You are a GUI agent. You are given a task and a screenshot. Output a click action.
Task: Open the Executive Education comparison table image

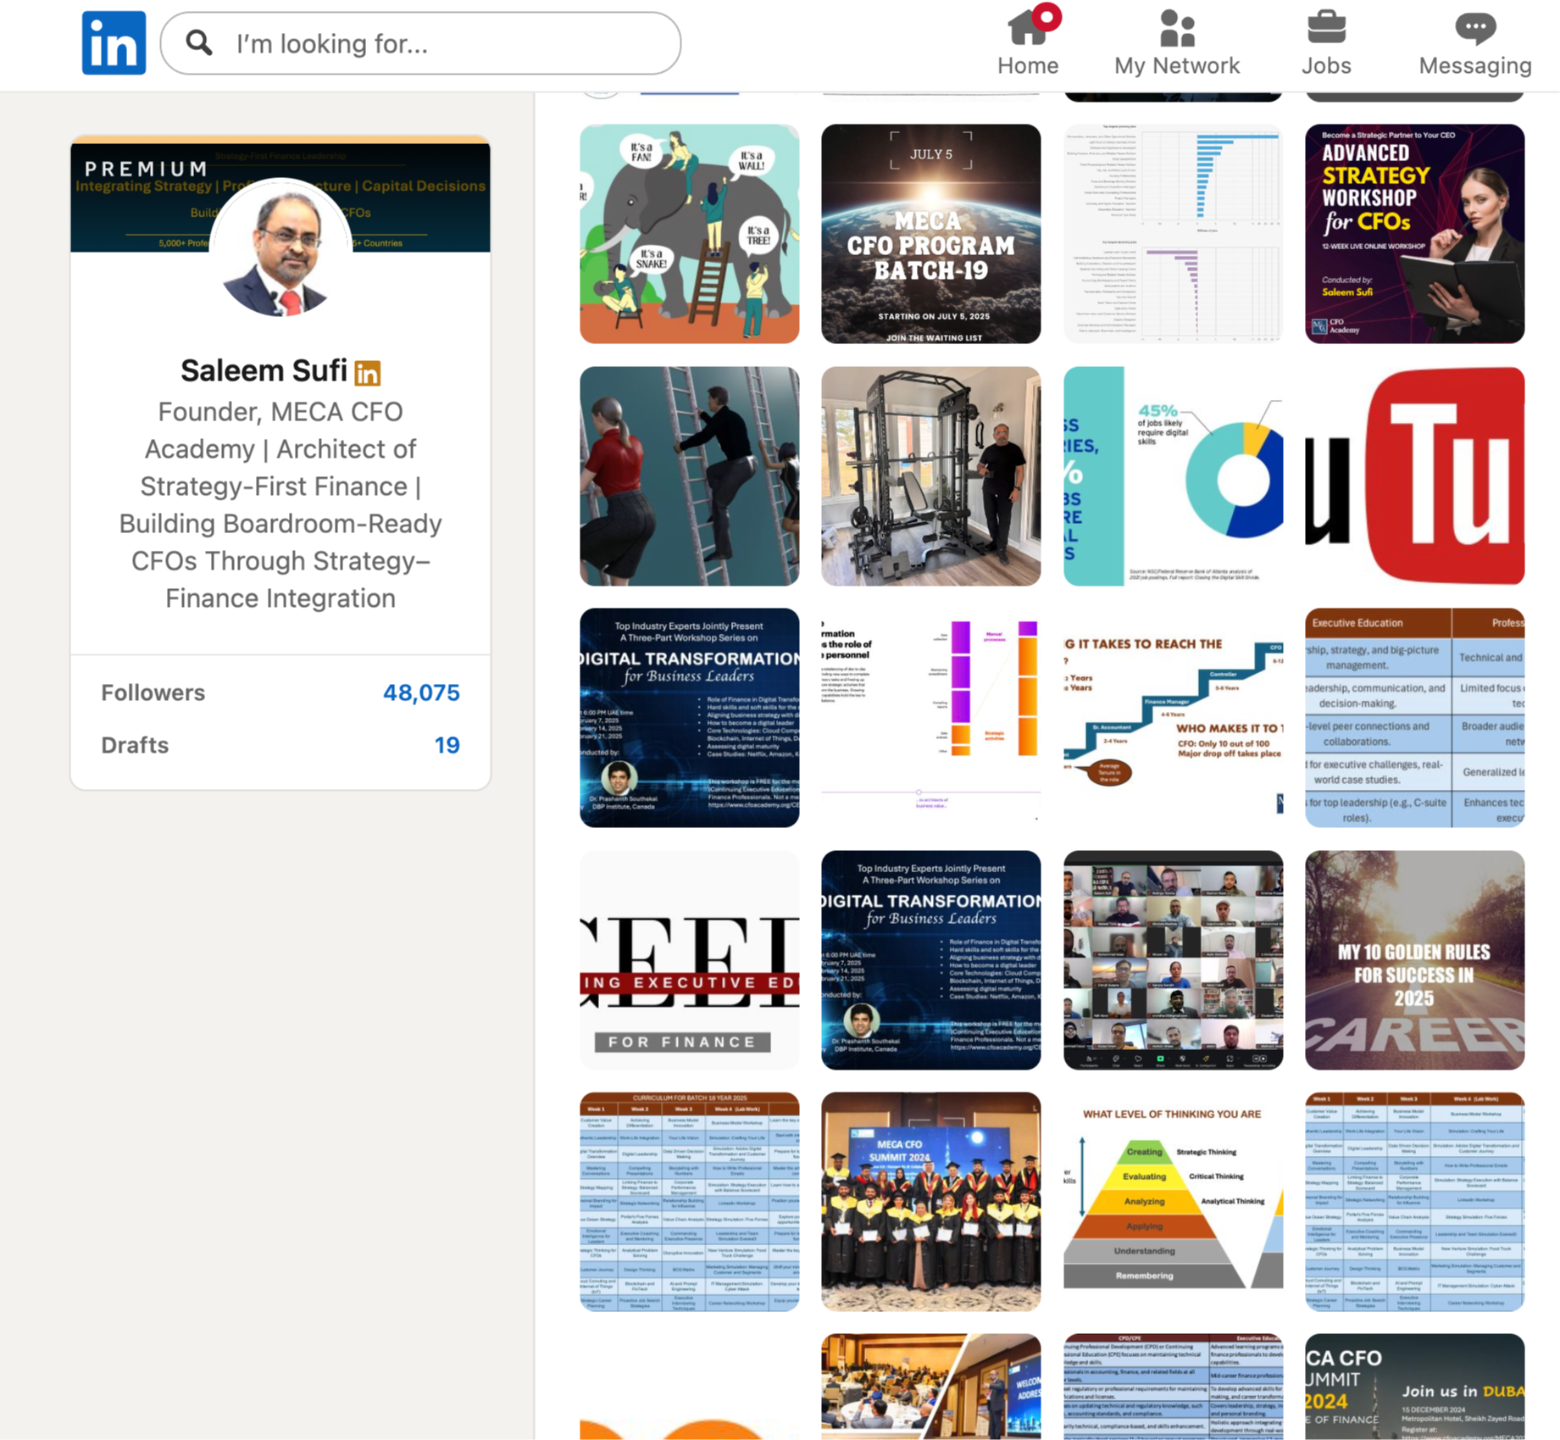coord(1415,718)
